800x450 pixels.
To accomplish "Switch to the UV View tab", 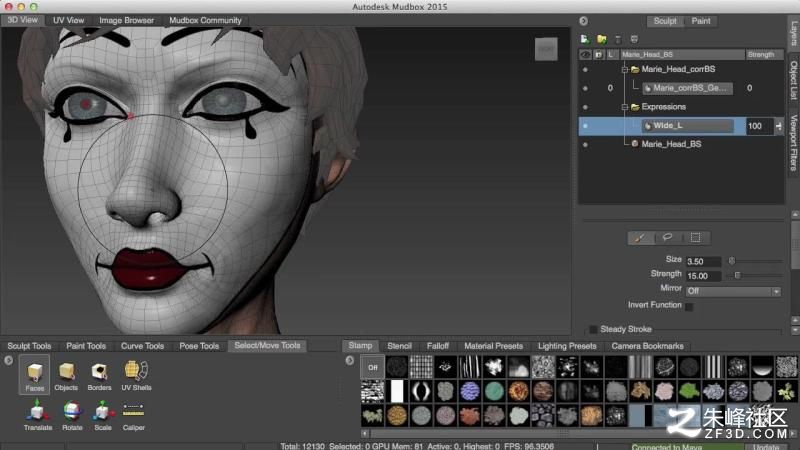I will (68, 20).
